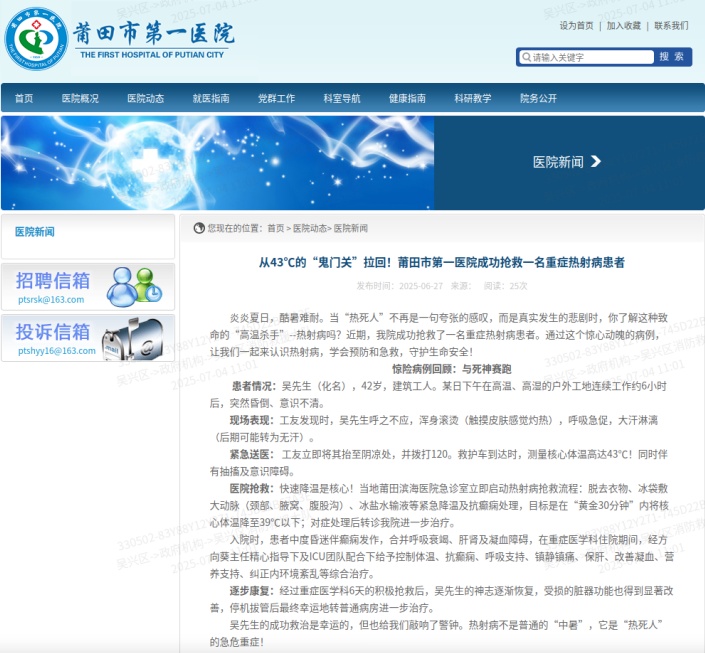Click the 搜索 button
This screenshot has height=653, width=705.
[672, 57]
